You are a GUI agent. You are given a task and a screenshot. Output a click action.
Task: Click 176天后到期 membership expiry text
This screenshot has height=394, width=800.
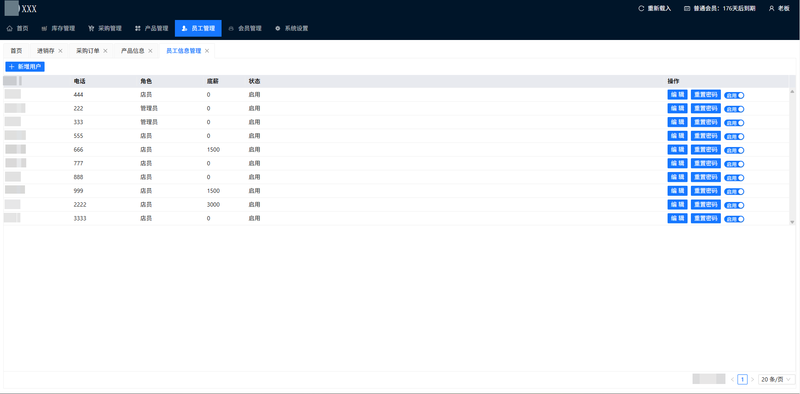tap(739, 9)
